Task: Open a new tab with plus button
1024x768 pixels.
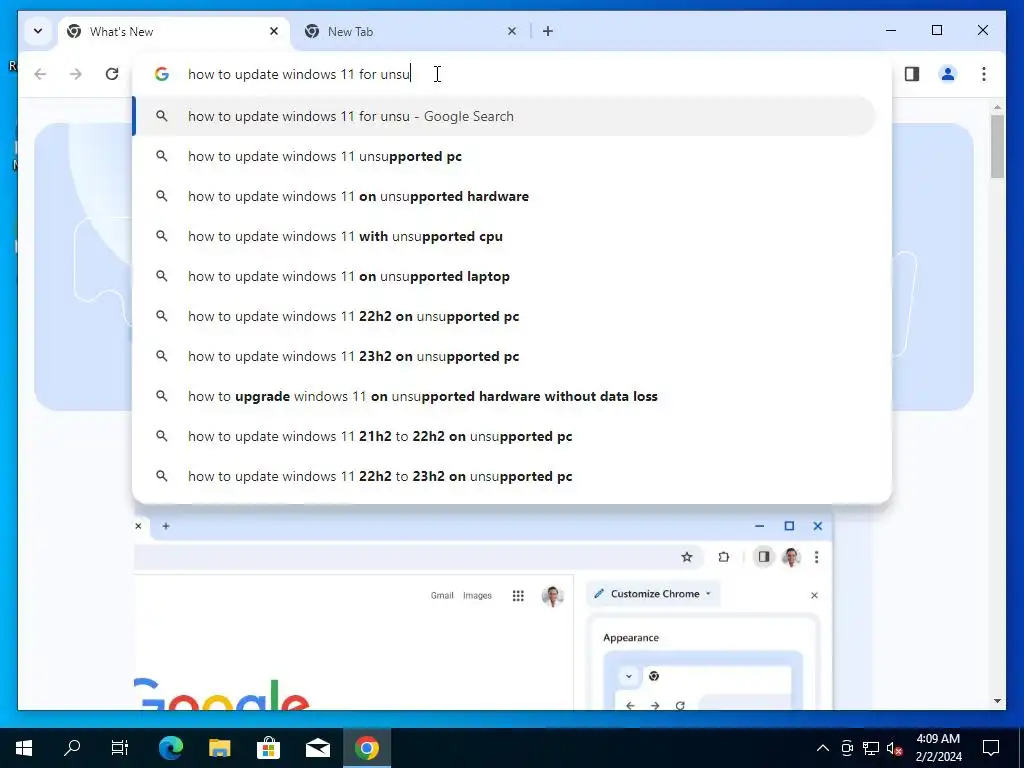Action: (548, 31)
